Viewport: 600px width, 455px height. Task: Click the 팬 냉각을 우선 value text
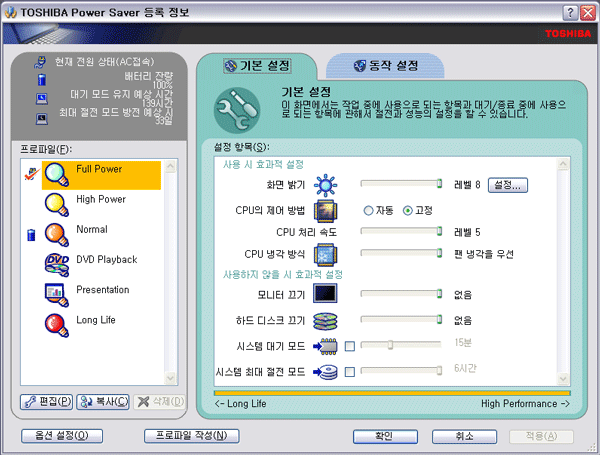(x=484, y=254)
